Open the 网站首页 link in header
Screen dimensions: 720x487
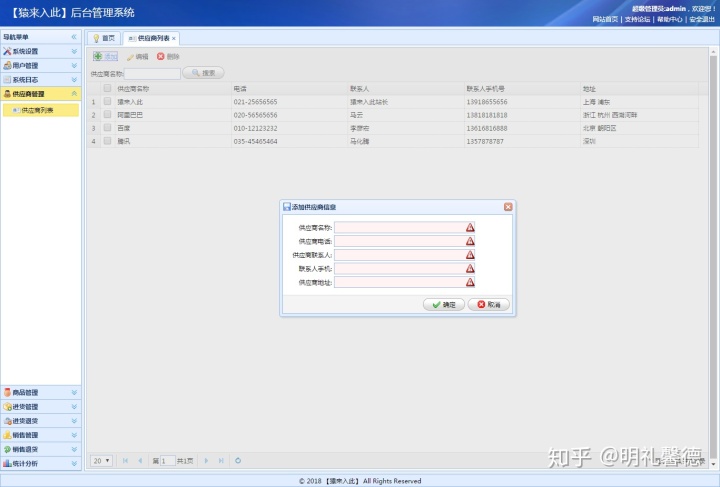[605, 19]
